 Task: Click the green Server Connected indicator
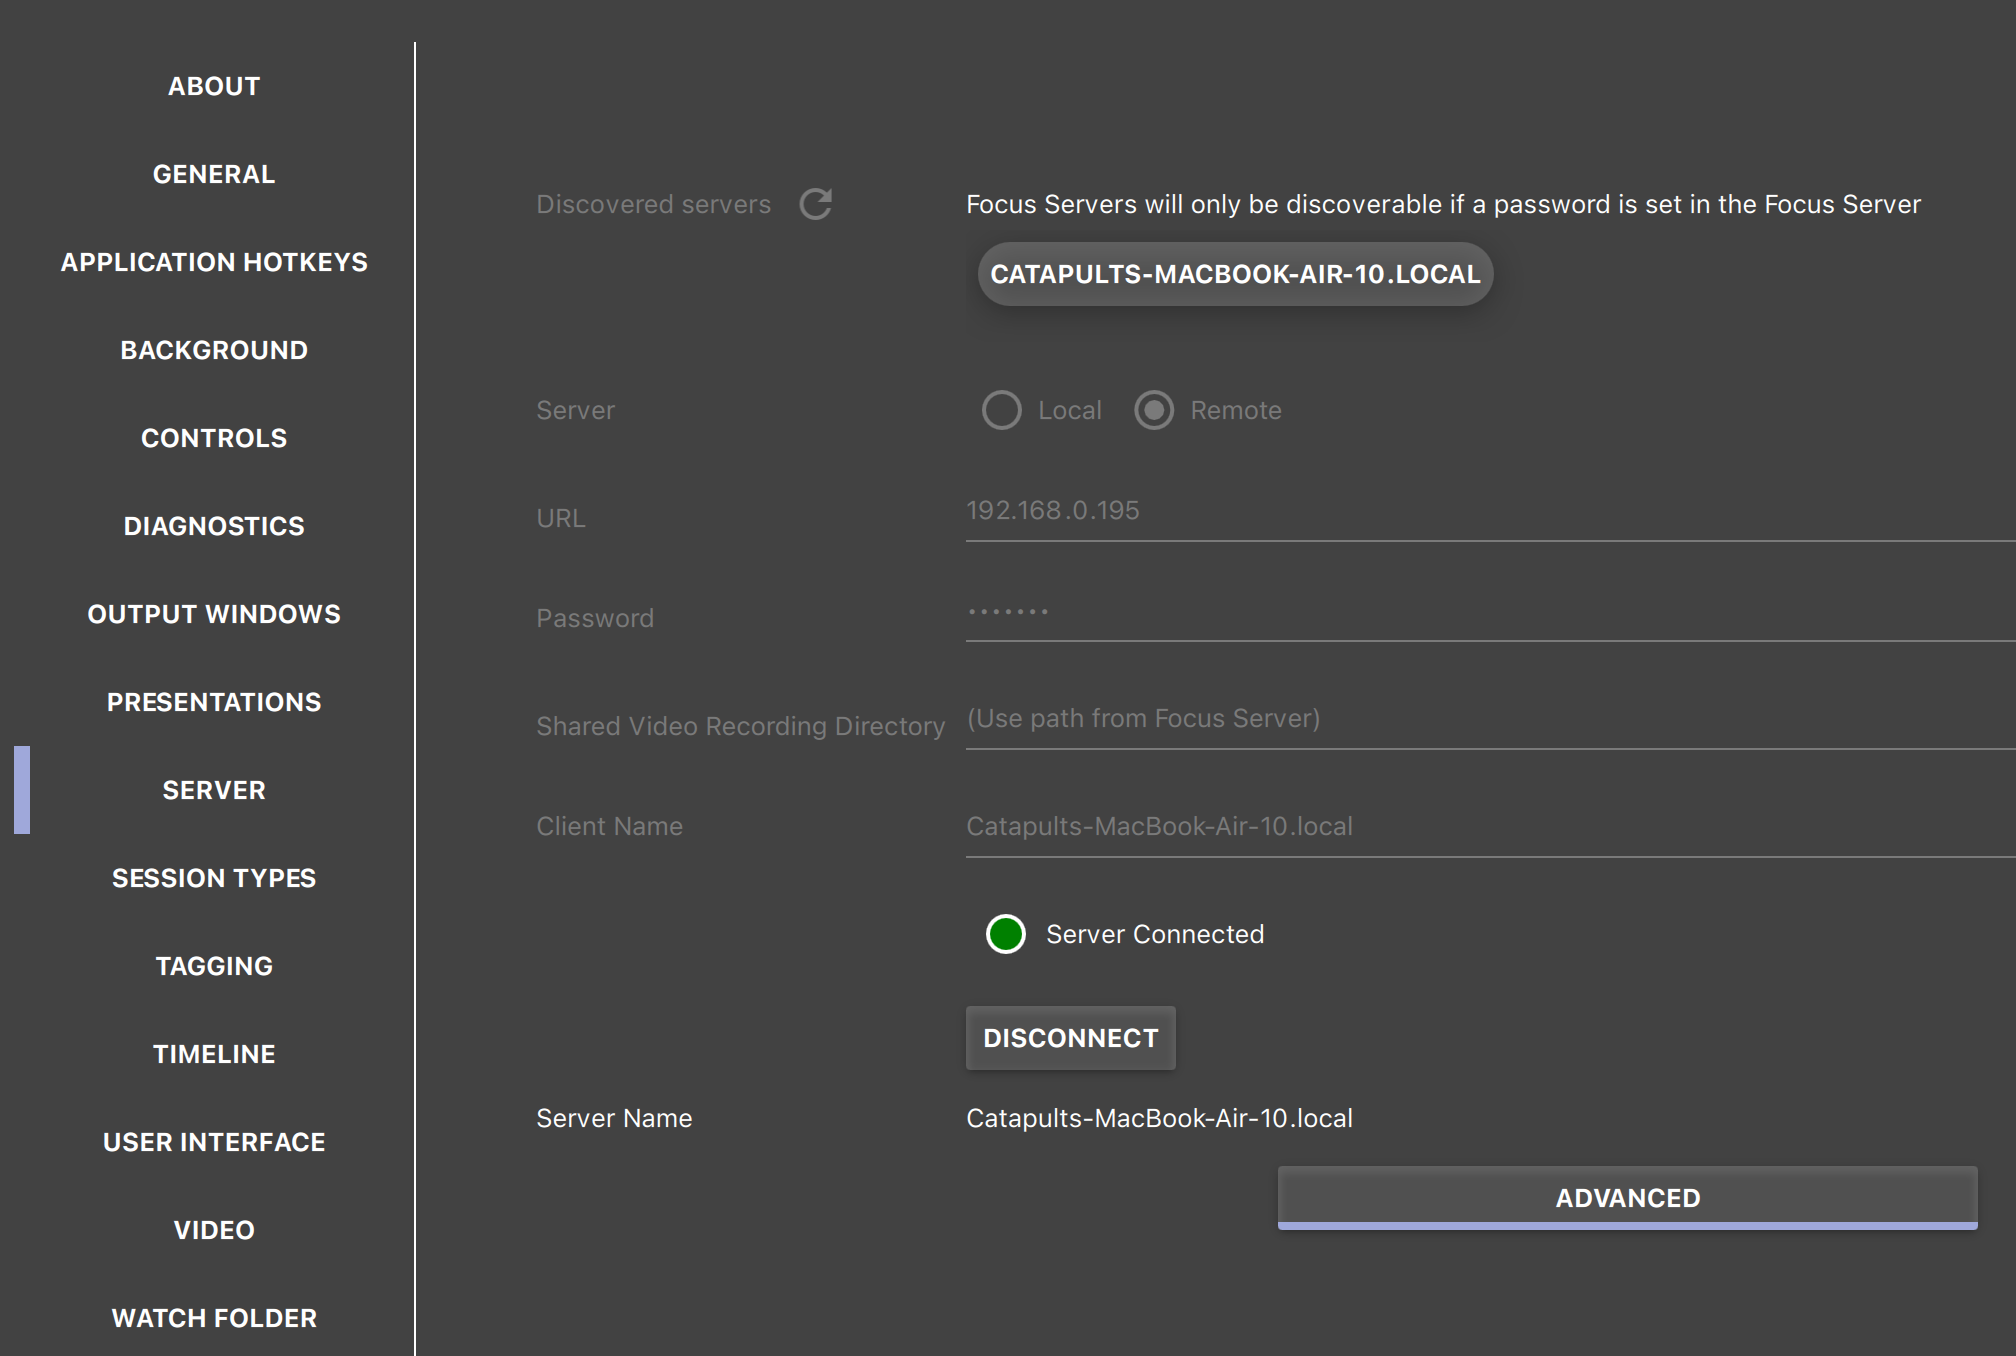click(1005, 934)
